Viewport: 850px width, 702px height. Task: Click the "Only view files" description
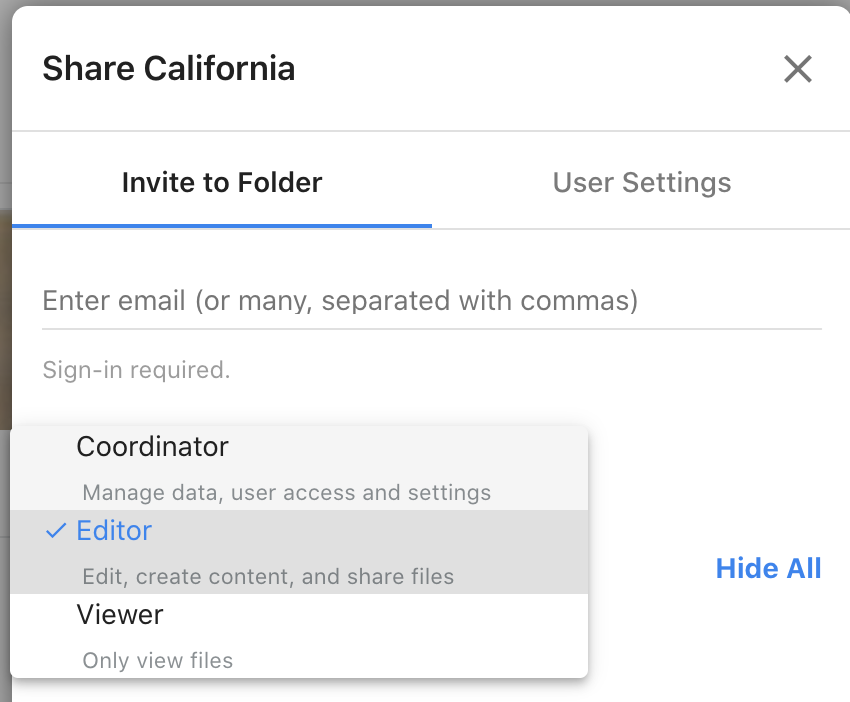point(158,661)
